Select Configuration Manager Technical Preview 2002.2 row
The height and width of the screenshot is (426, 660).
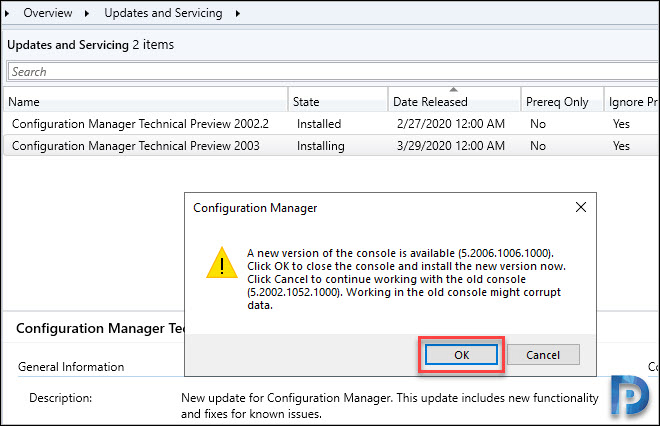[x=332, y=124]
